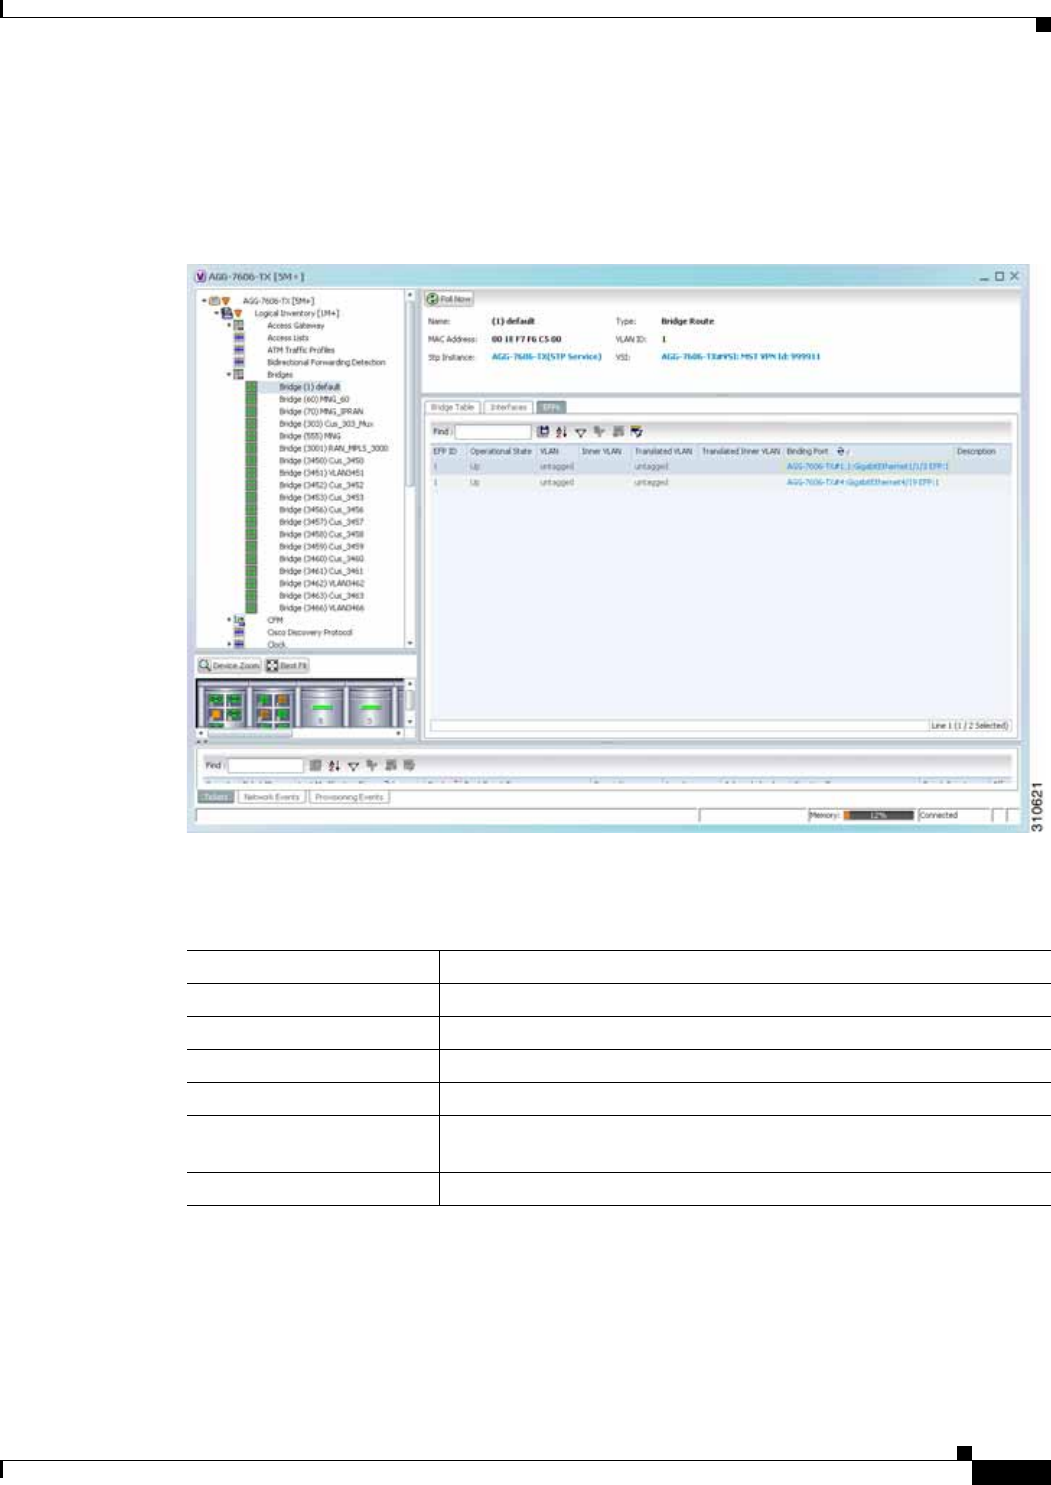Click export icon in bottom tickets toolbar

315,765
